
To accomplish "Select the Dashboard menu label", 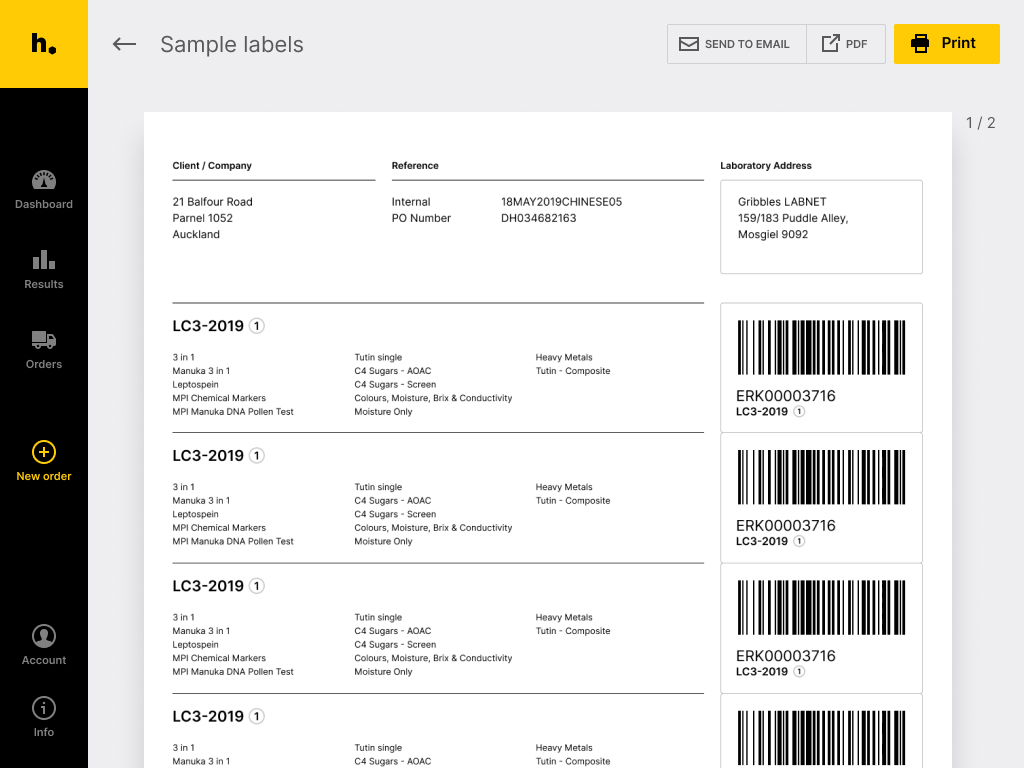I will (x=44, y=204).
